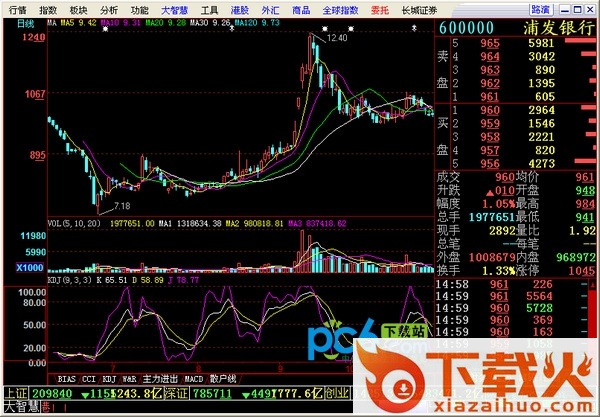
Task: Open the 功能 menu
Action: tap(140, 10)
